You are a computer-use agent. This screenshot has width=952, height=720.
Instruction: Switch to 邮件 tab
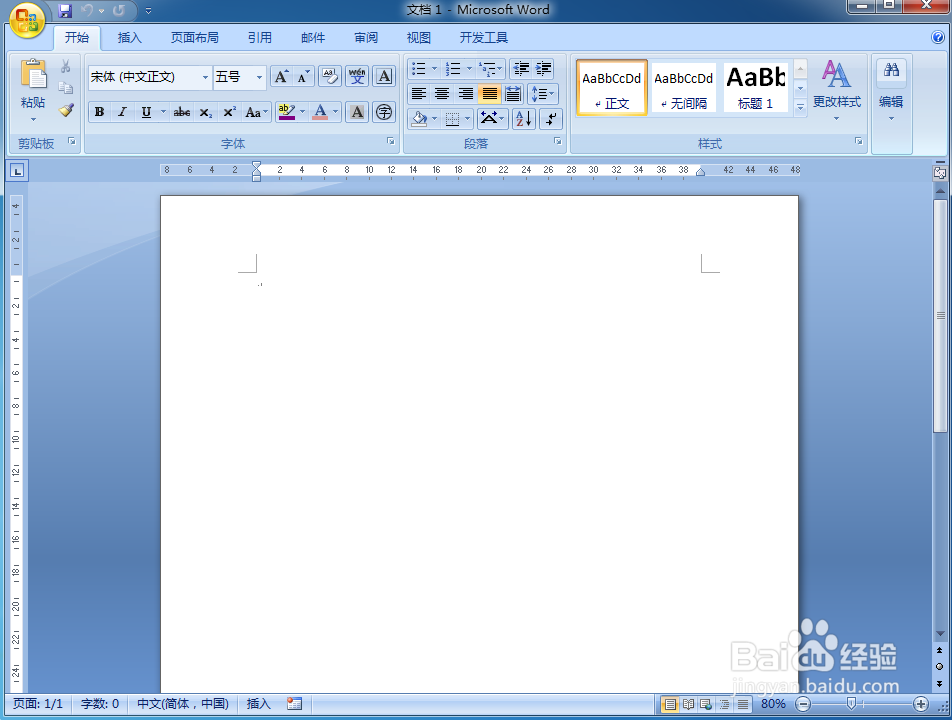[x=313, y=38]
